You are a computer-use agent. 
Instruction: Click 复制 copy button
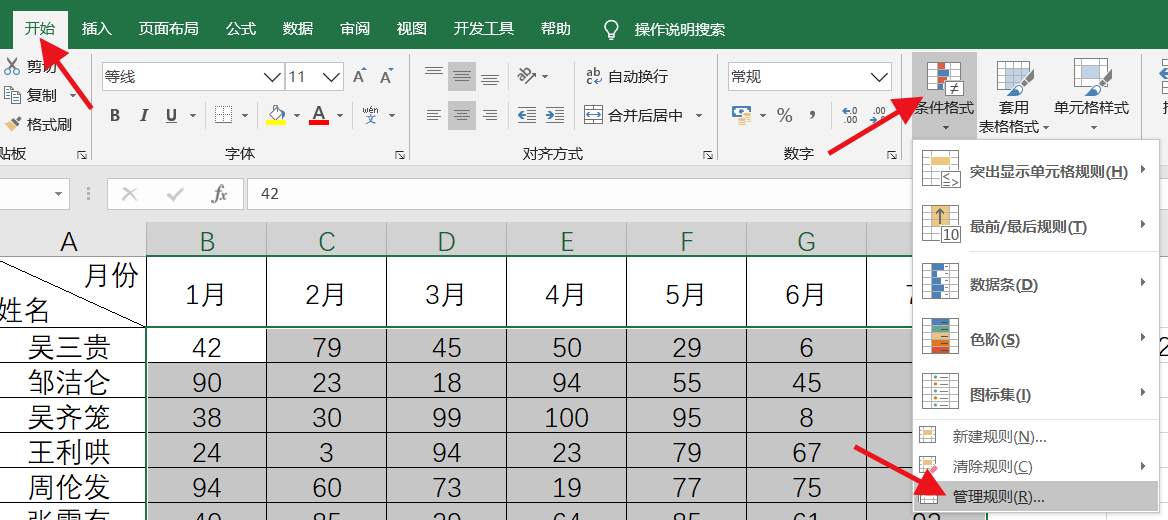pos(33,95)
